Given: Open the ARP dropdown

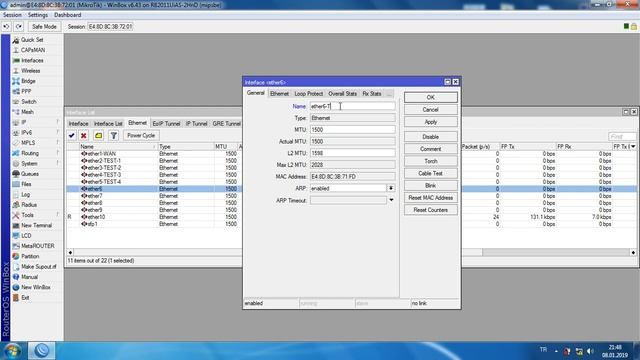Looking at the screenshot, I should coord(391,188).
